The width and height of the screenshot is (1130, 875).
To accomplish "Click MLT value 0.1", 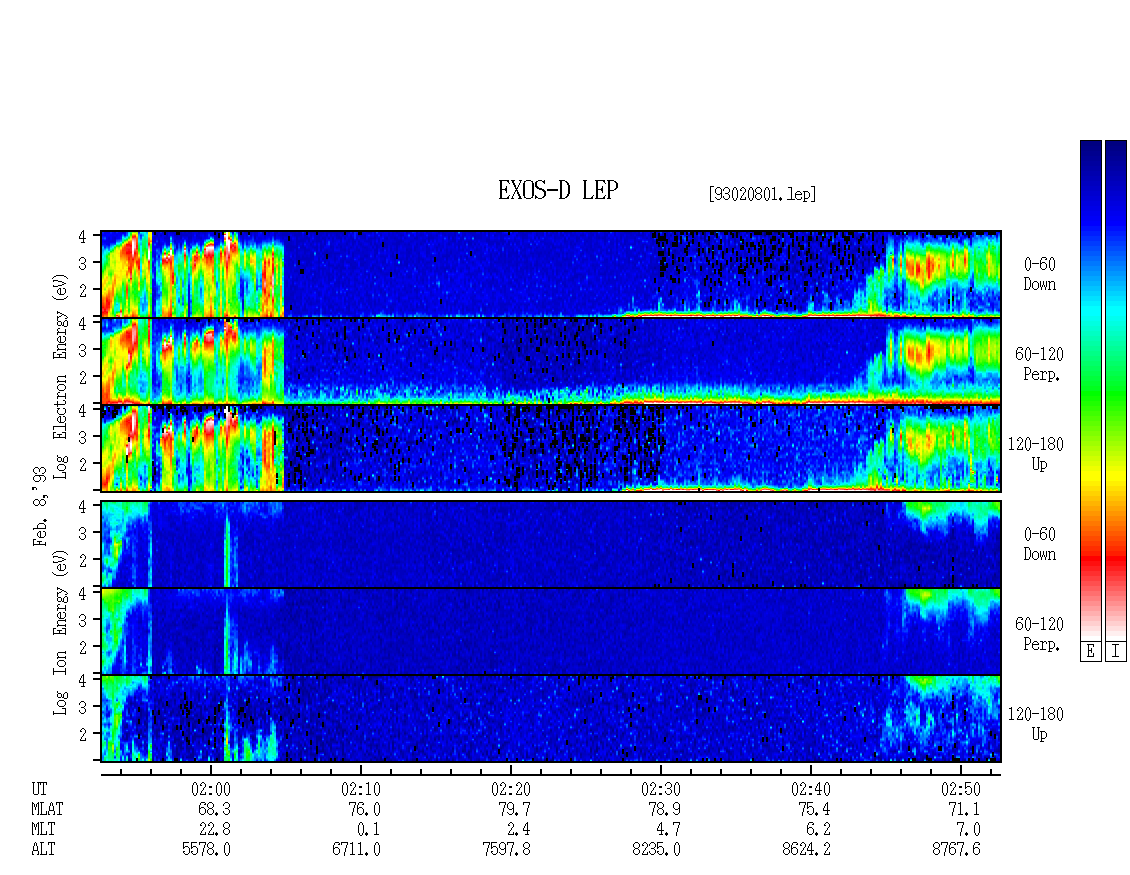I will pos(368,830).
